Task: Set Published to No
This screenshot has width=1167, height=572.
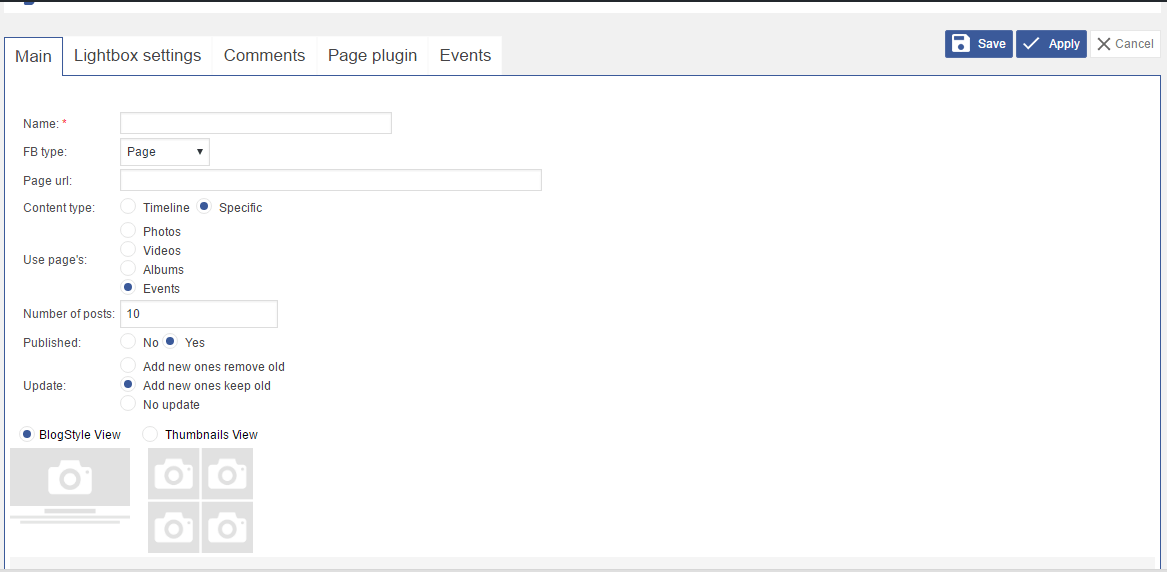Action: (x=128, y=342)
